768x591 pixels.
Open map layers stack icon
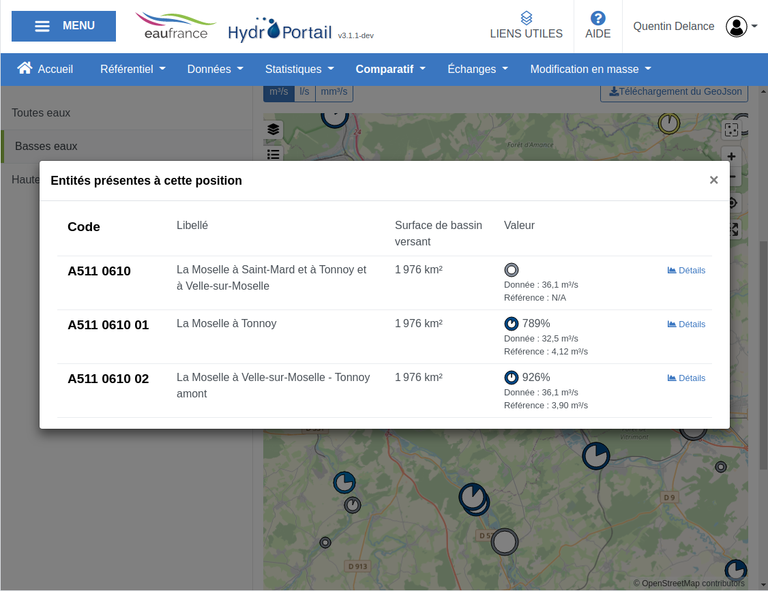click(273, 129)
